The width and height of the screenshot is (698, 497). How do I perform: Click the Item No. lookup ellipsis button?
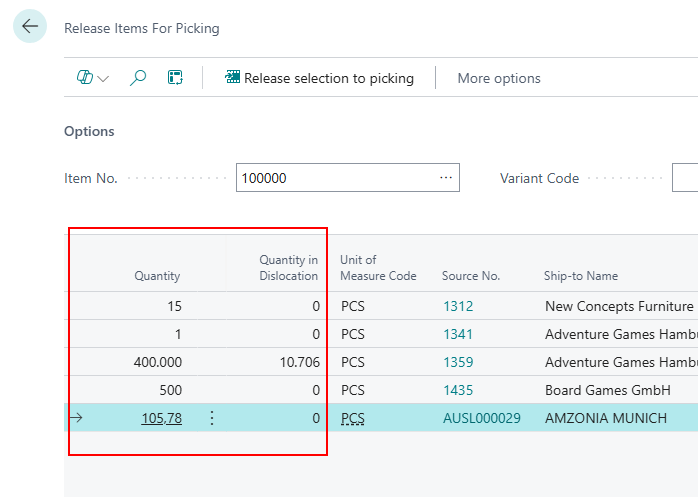click(x=446, y=178)
